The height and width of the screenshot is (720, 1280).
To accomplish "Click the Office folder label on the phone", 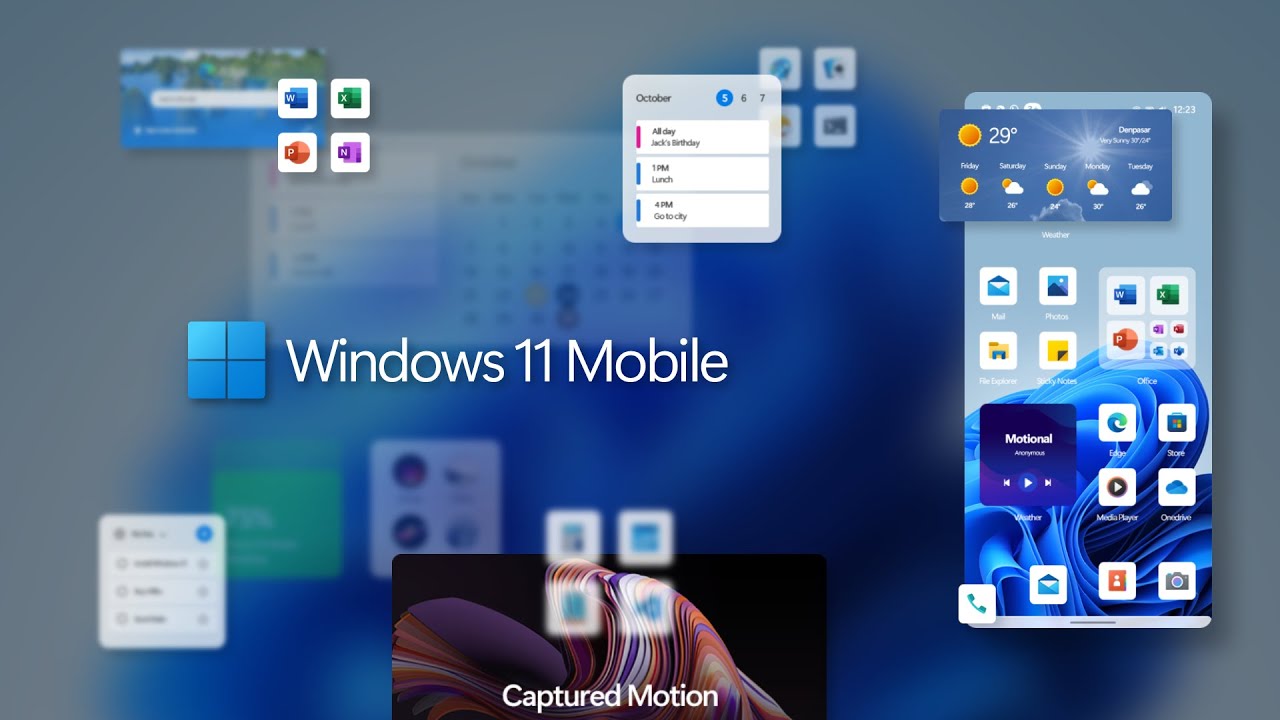I will point(1147,381).
